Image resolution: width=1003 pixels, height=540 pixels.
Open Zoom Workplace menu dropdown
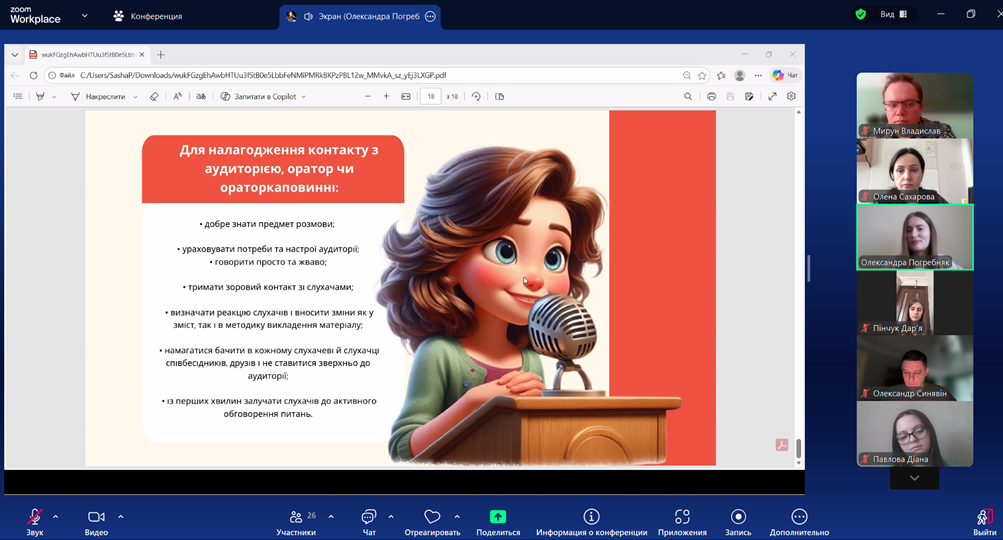pos(84,16)
